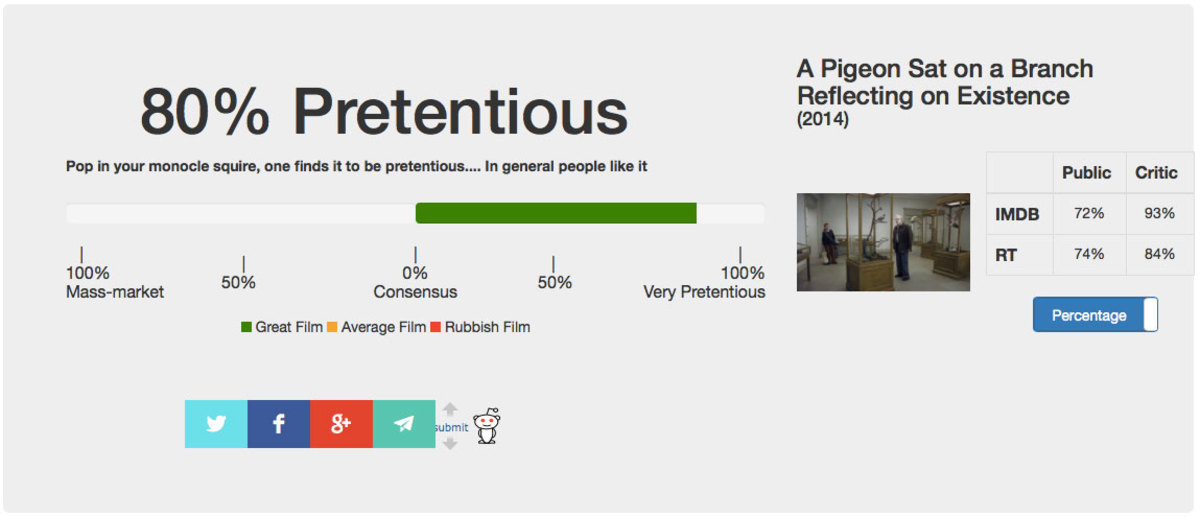Click the film title heading
This screenshot has width=1200, height=517.
tap(944, 83)
